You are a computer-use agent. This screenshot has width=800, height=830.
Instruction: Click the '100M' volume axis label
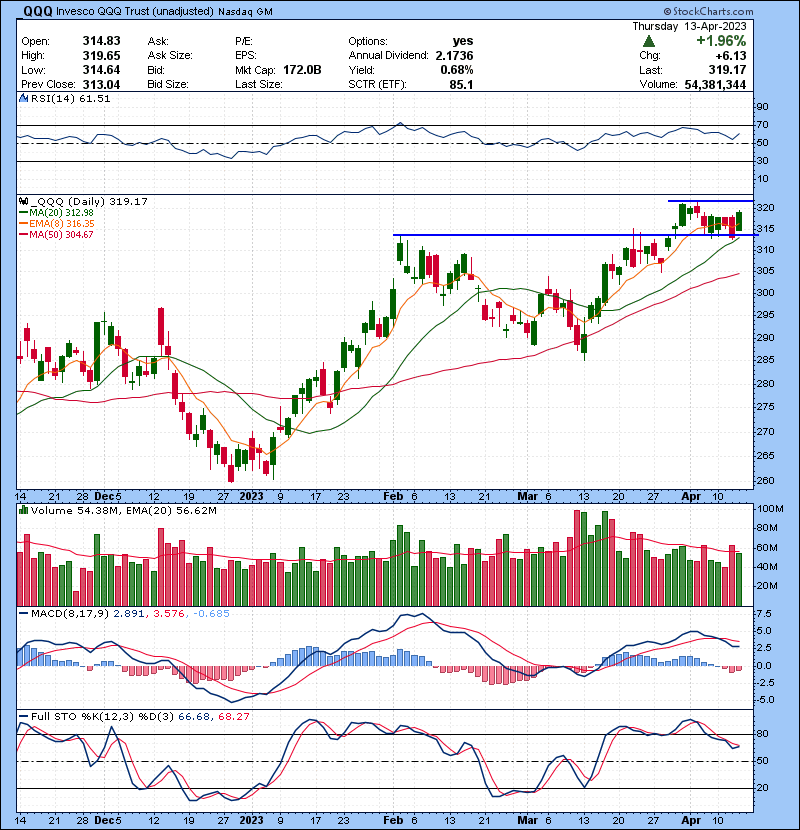770,509
